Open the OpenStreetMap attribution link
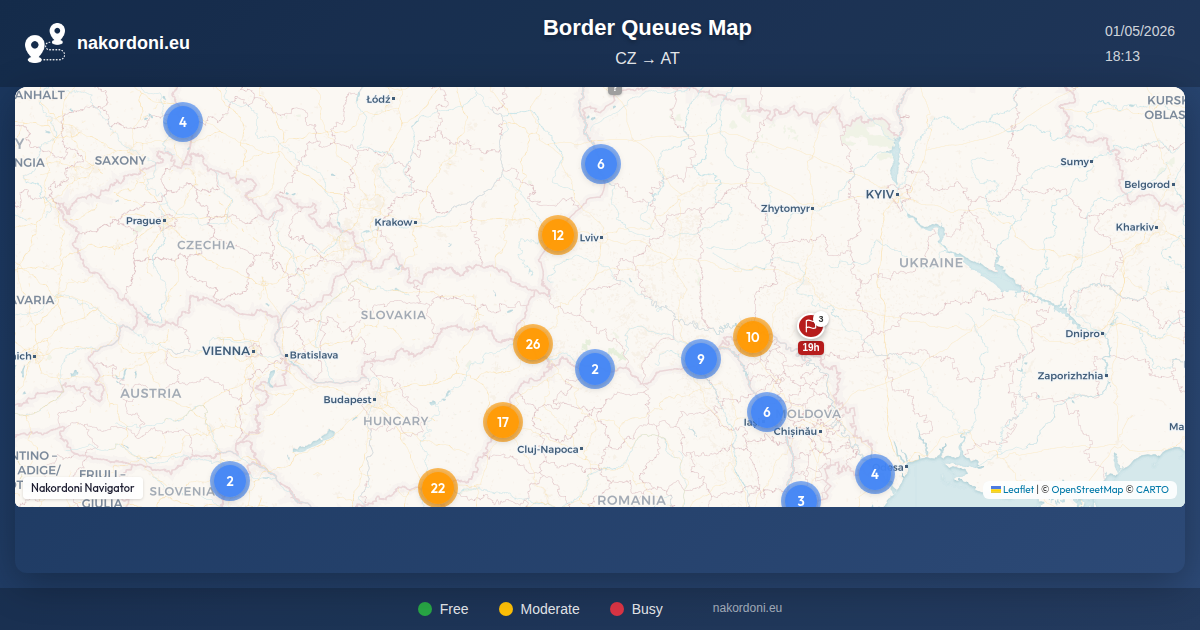 coord(1087,490)
